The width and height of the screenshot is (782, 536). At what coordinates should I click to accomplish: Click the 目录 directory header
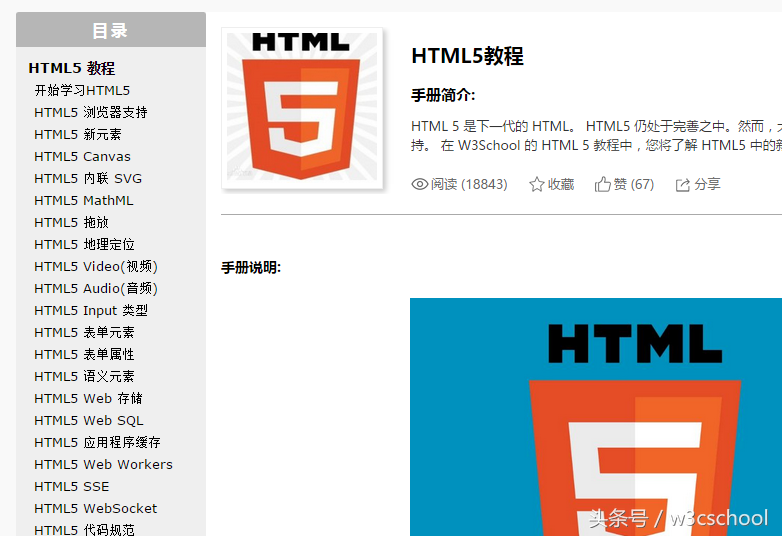(x=110, y=30)
